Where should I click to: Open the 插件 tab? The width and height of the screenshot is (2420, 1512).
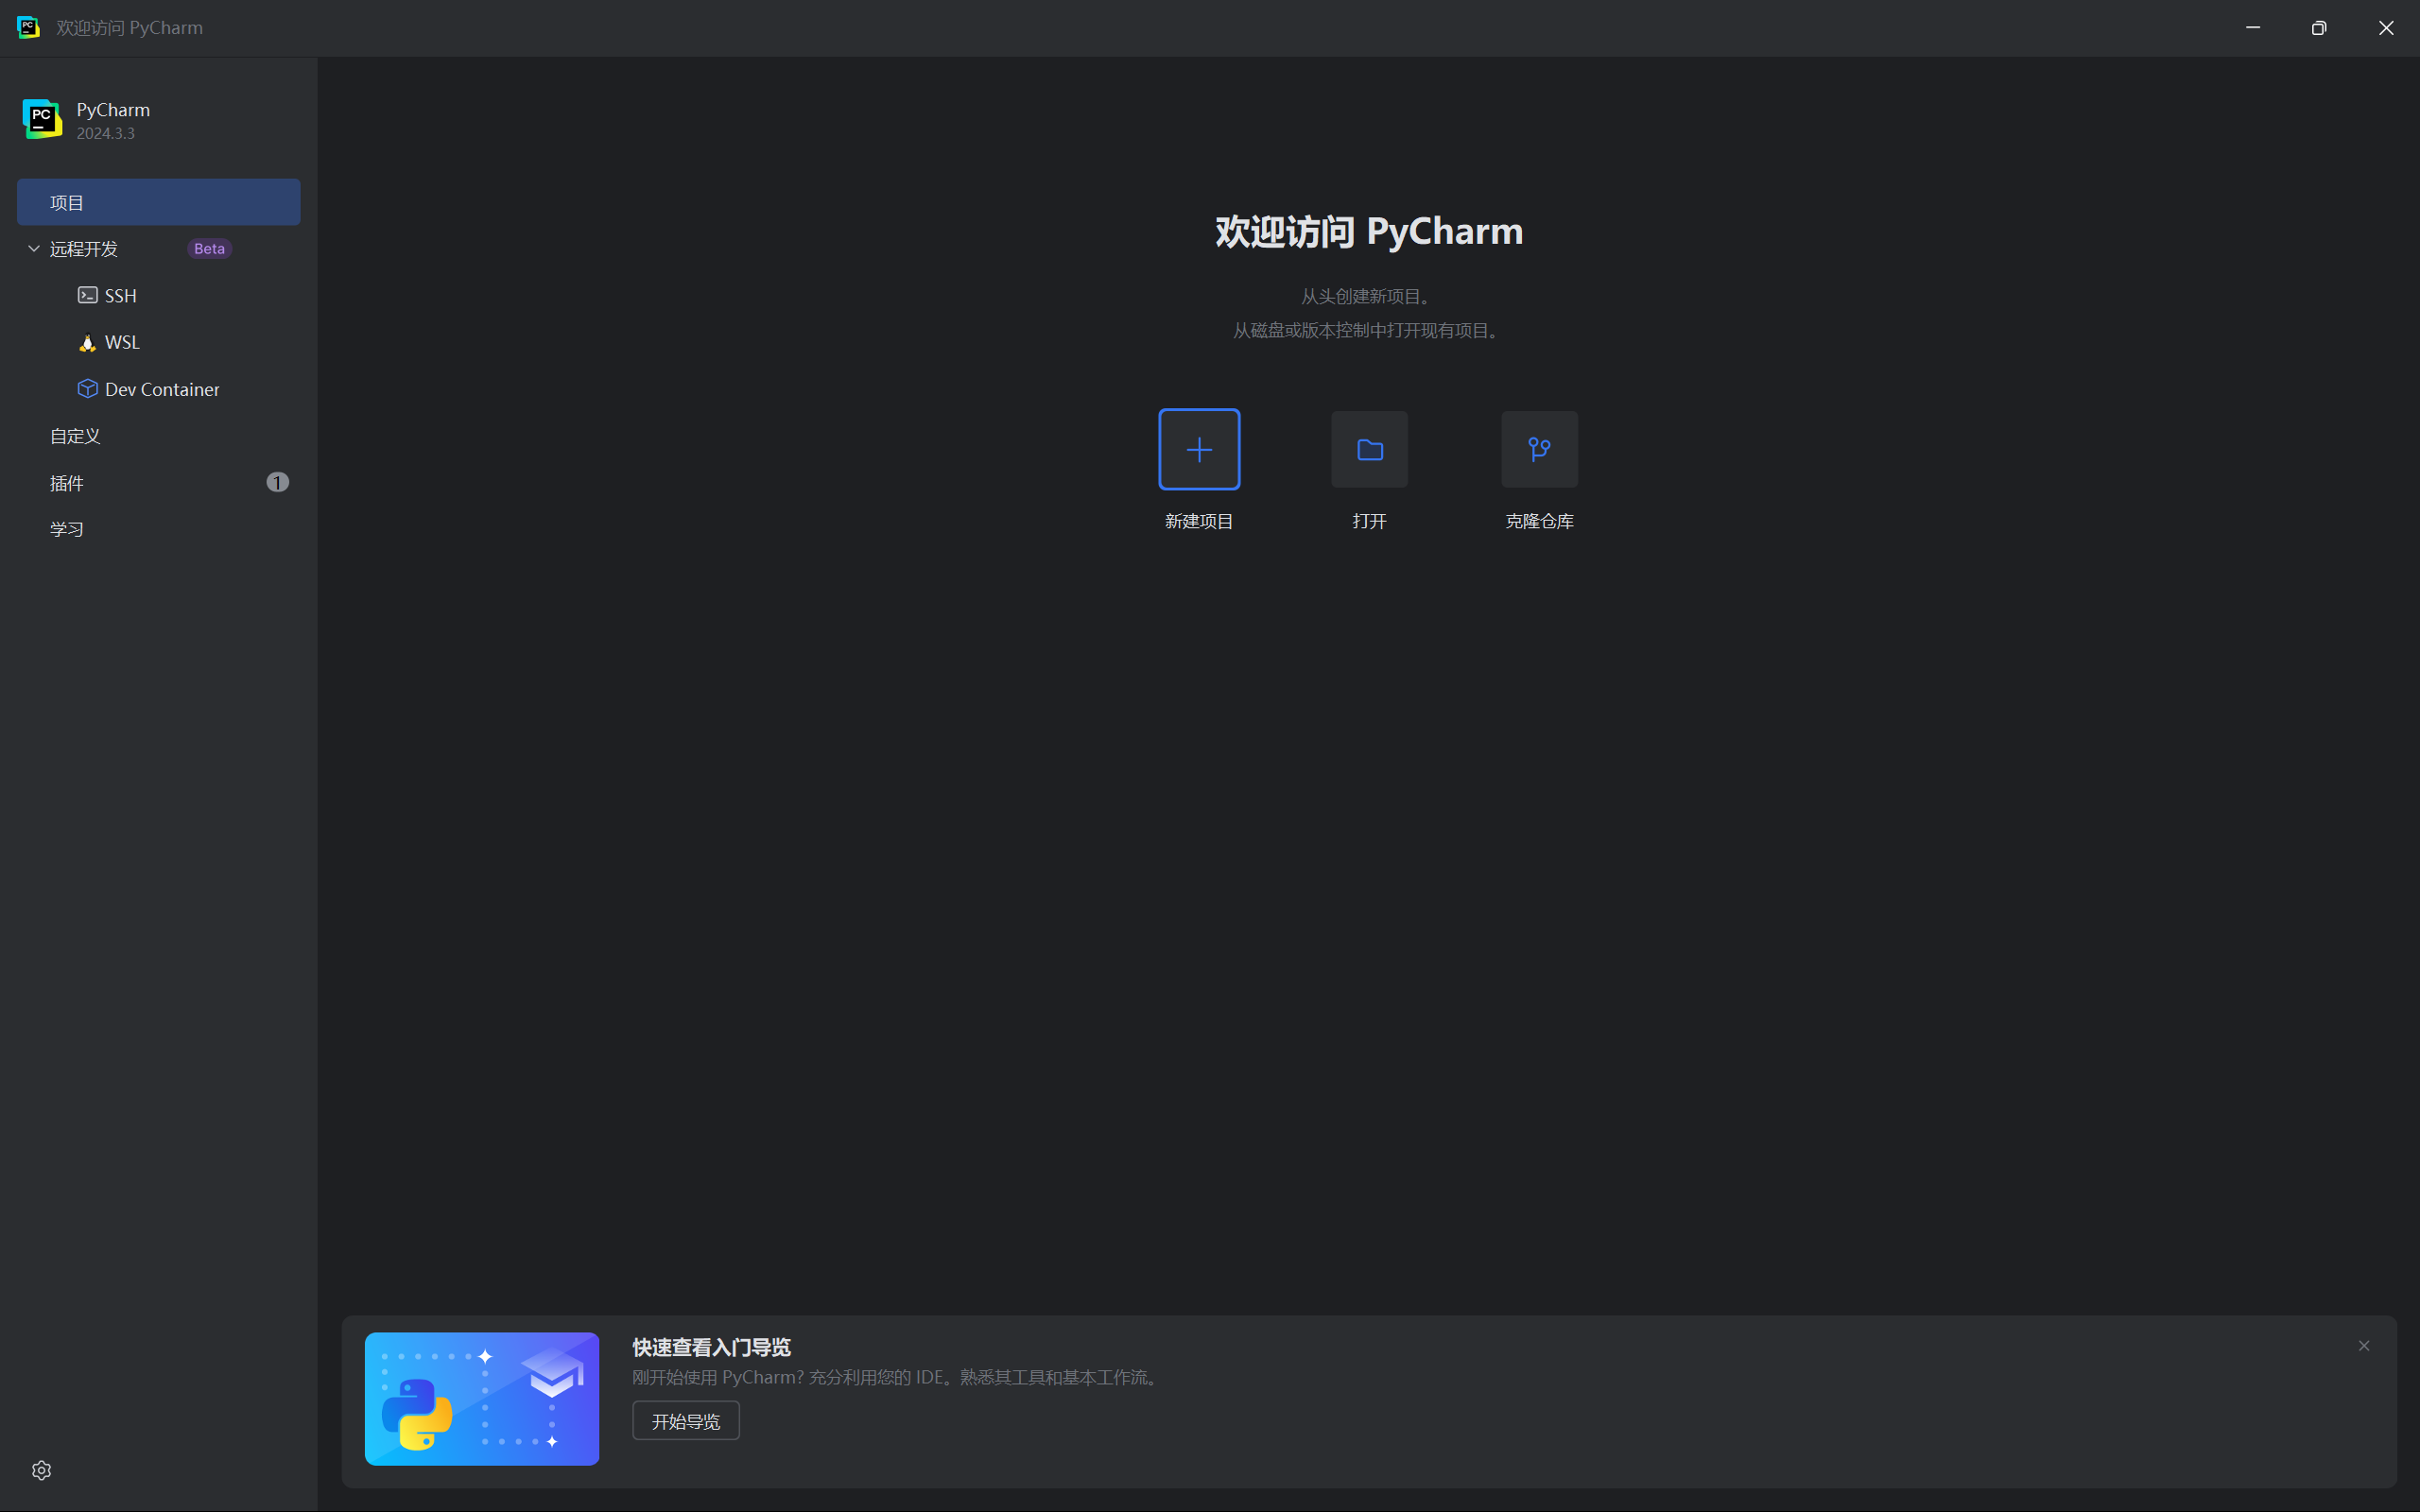pyautogui.click(x=67, y=483)
